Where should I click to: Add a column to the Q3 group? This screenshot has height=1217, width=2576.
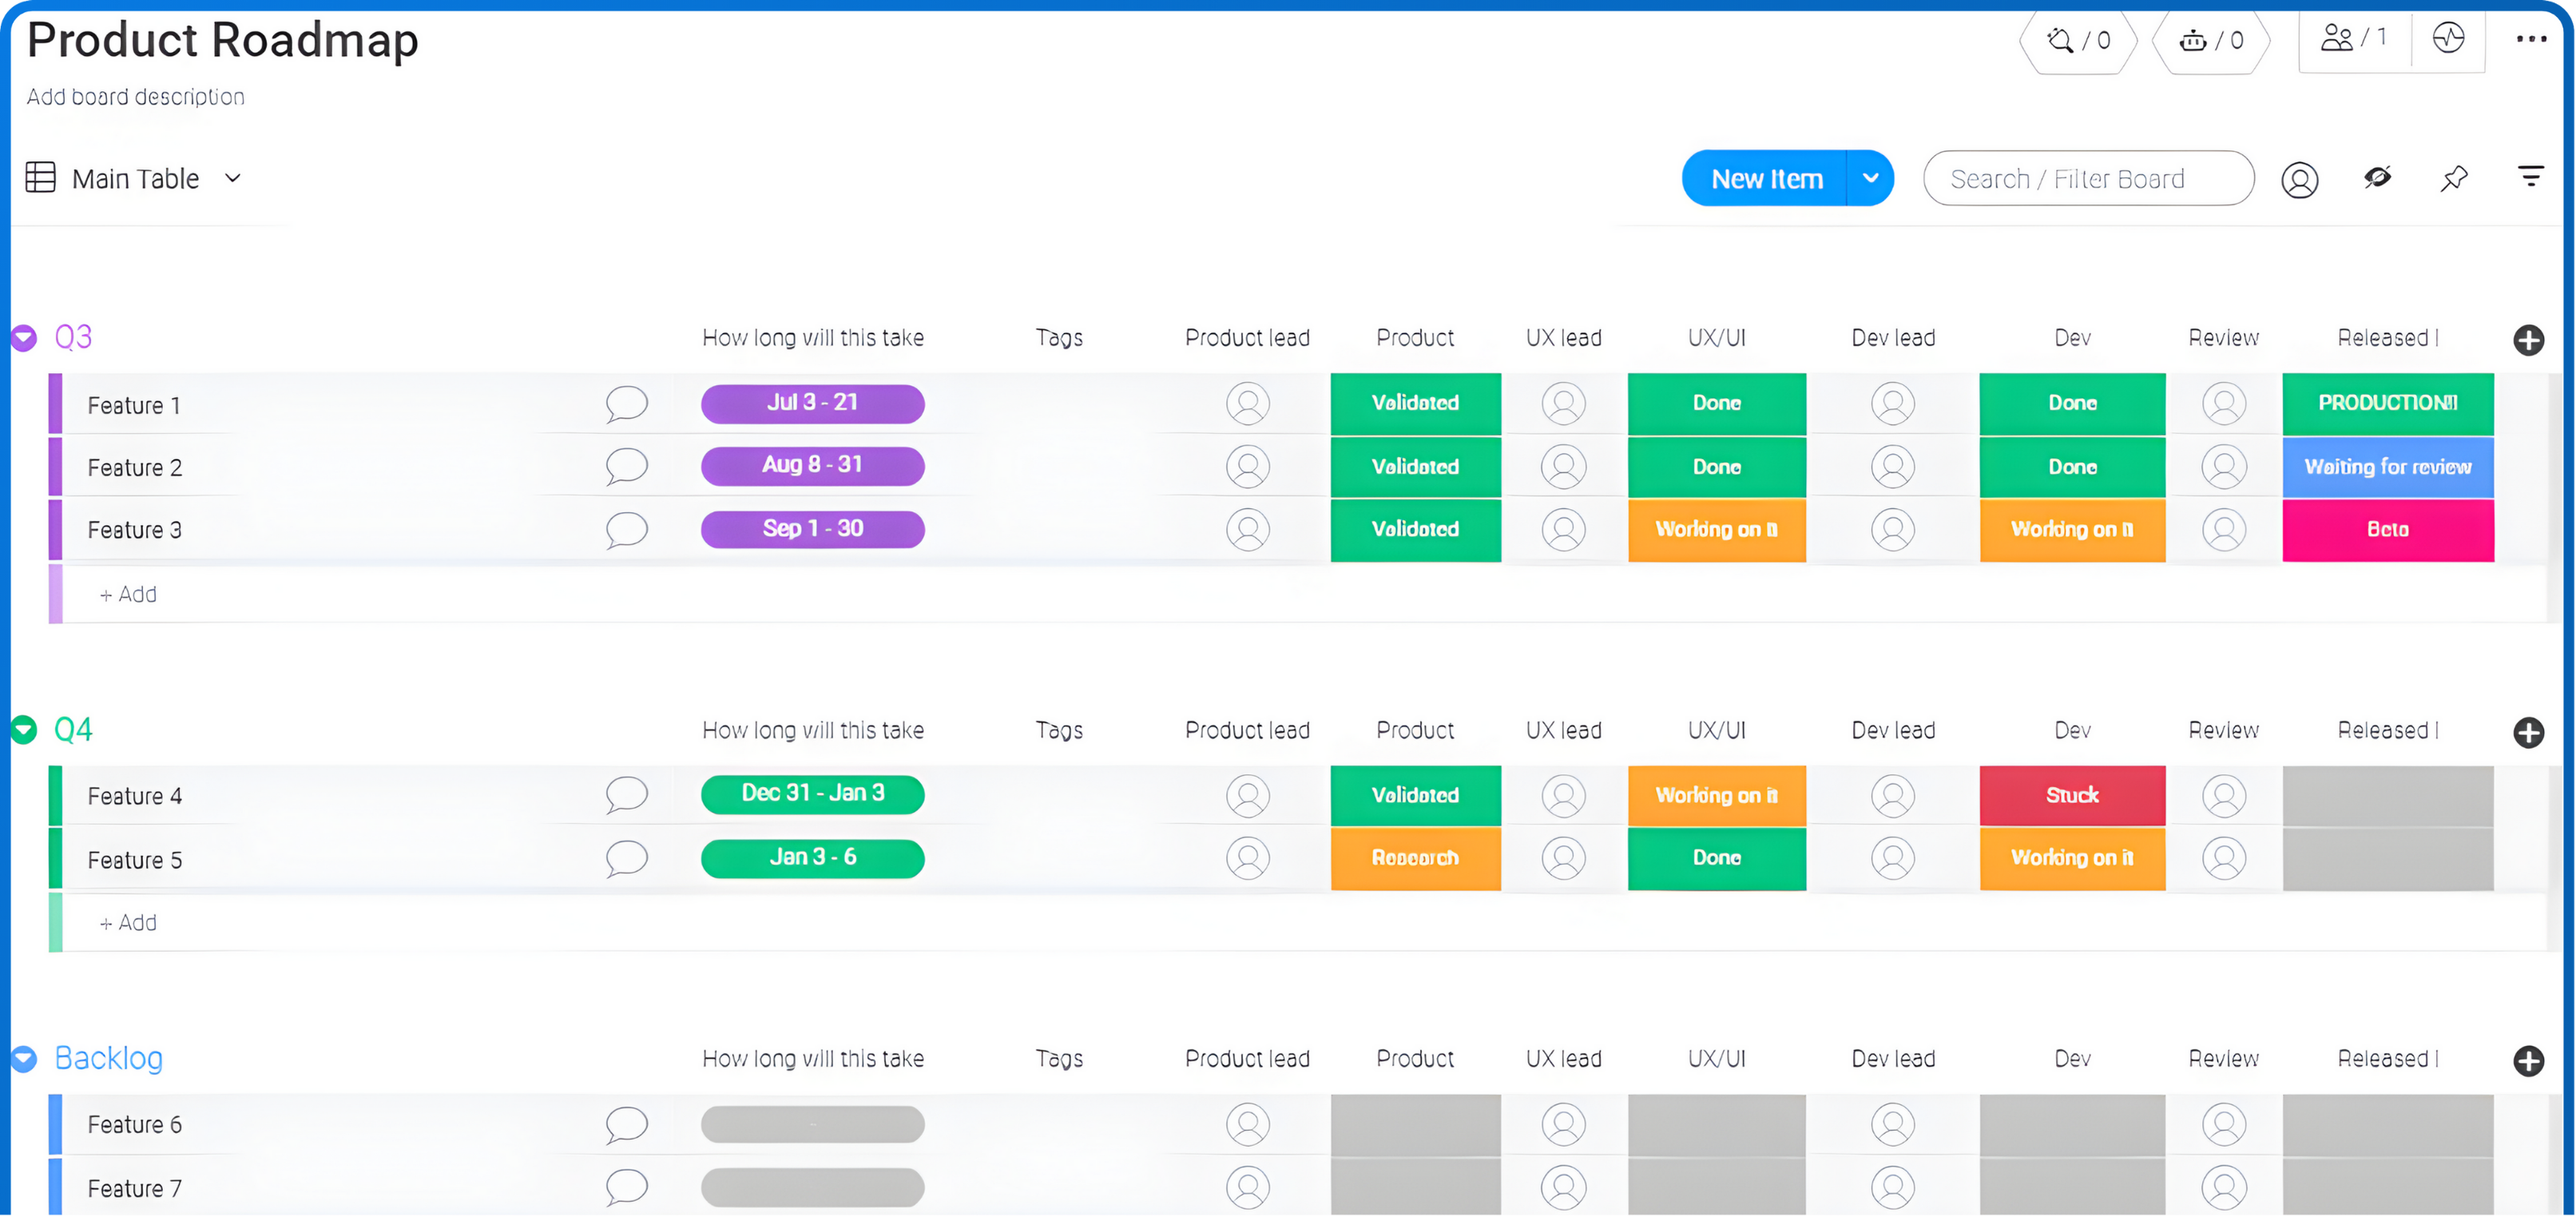2528,340
